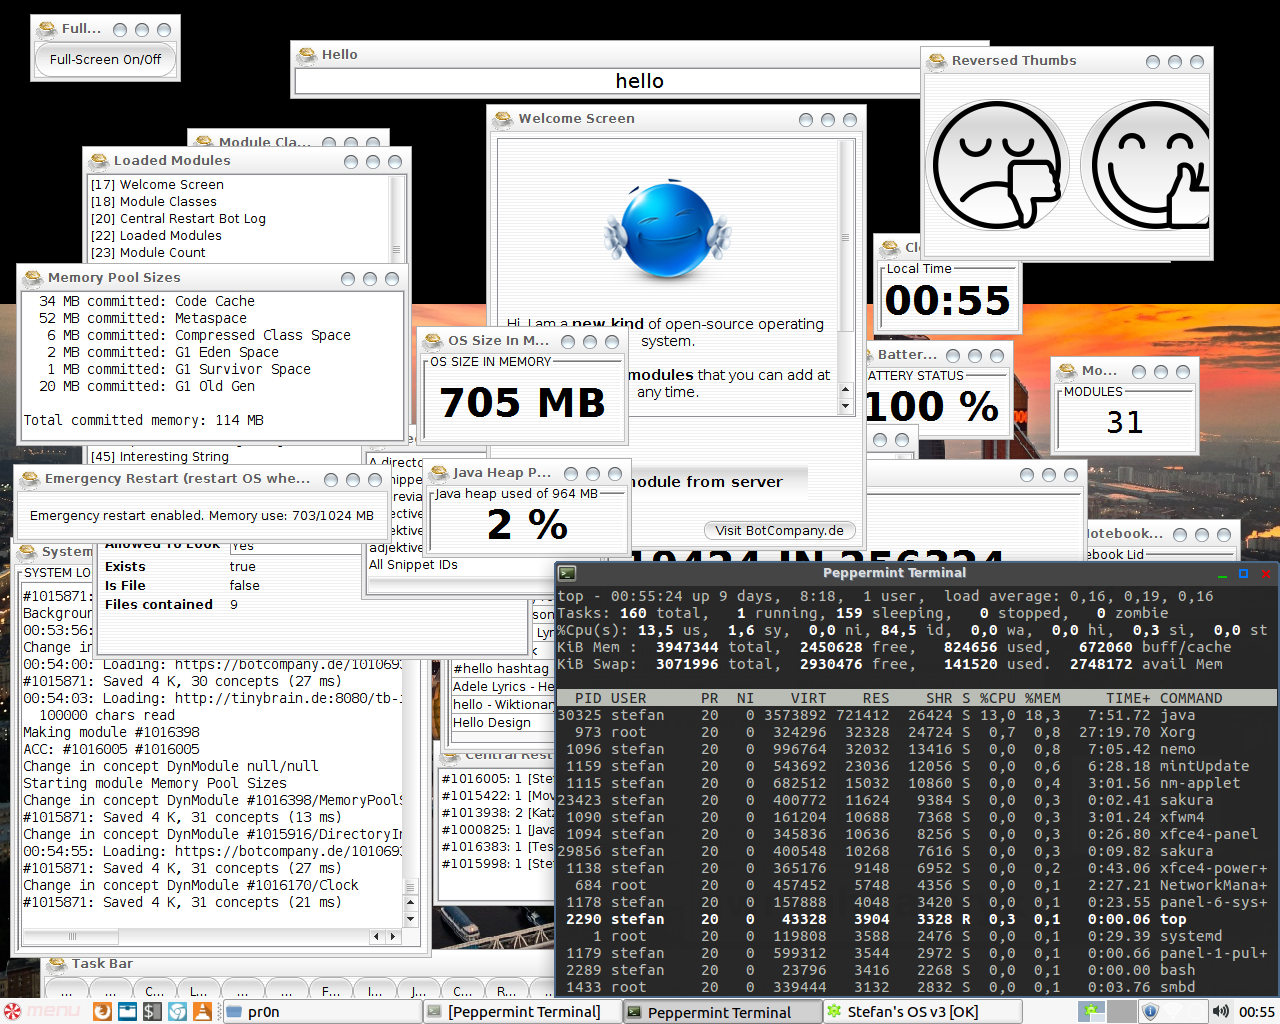Launch VLC media player from panel
This screenshot has height=1024, width=1280.
tap(202, 1011)
